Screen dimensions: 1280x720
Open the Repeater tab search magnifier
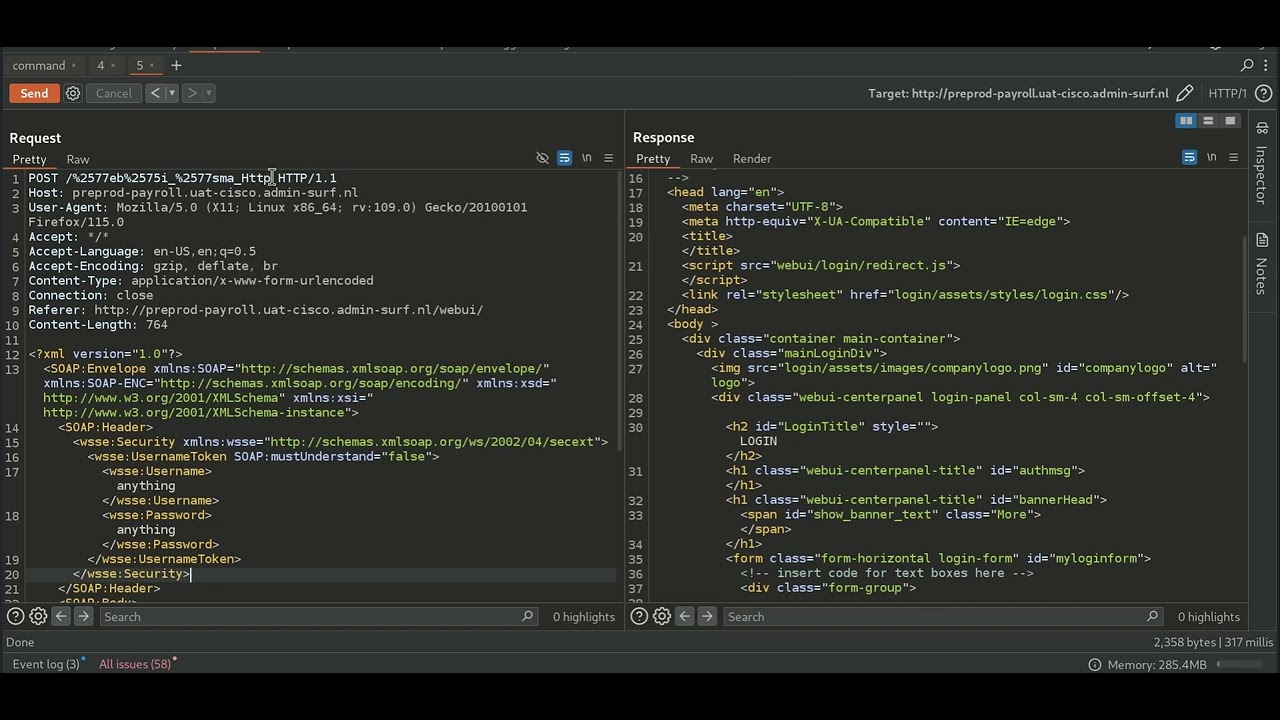[x=1247, y=65]
